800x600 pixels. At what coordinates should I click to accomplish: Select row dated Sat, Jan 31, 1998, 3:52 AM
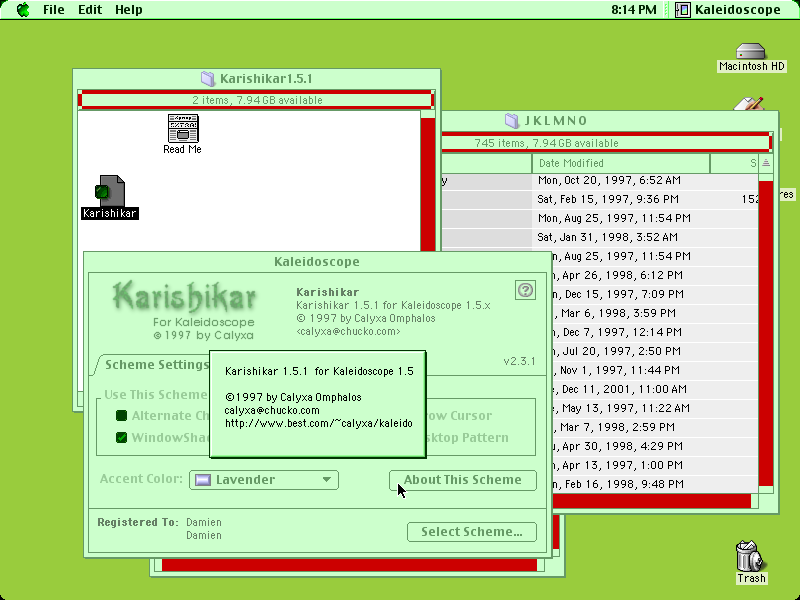[x=600, y=237]
